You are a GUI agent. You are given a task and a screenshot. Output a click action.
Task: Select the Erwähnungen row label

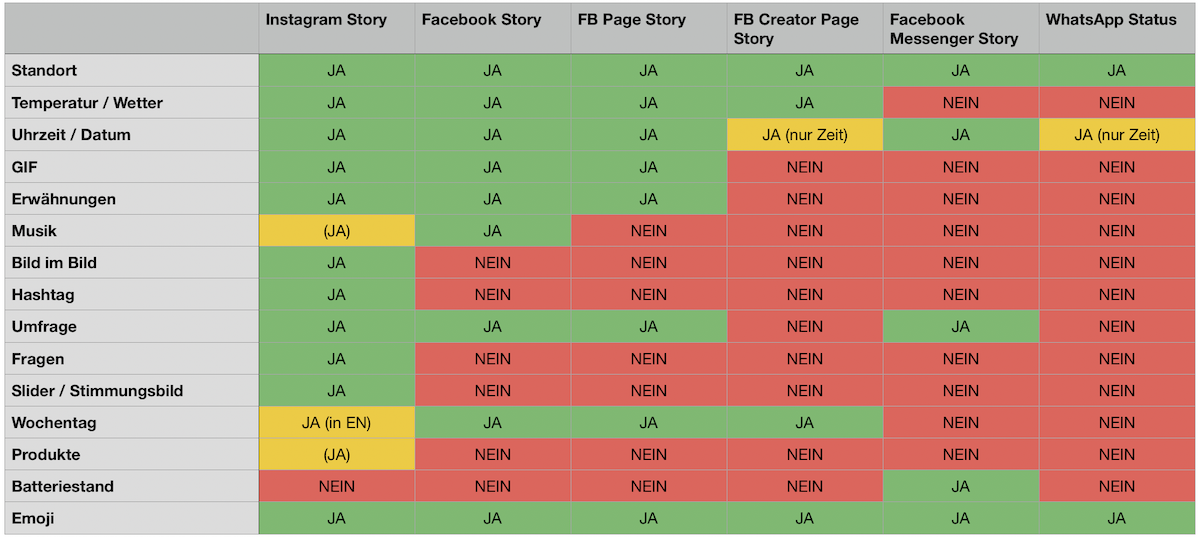(132, 199)
